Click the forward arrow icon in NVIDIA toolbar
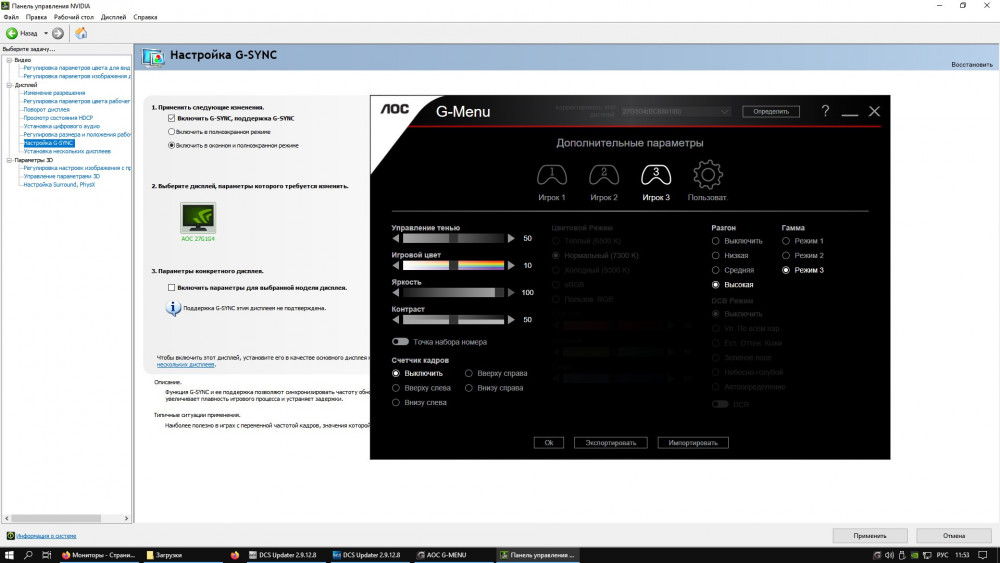Screen dimensions: 1000x563 58,33
